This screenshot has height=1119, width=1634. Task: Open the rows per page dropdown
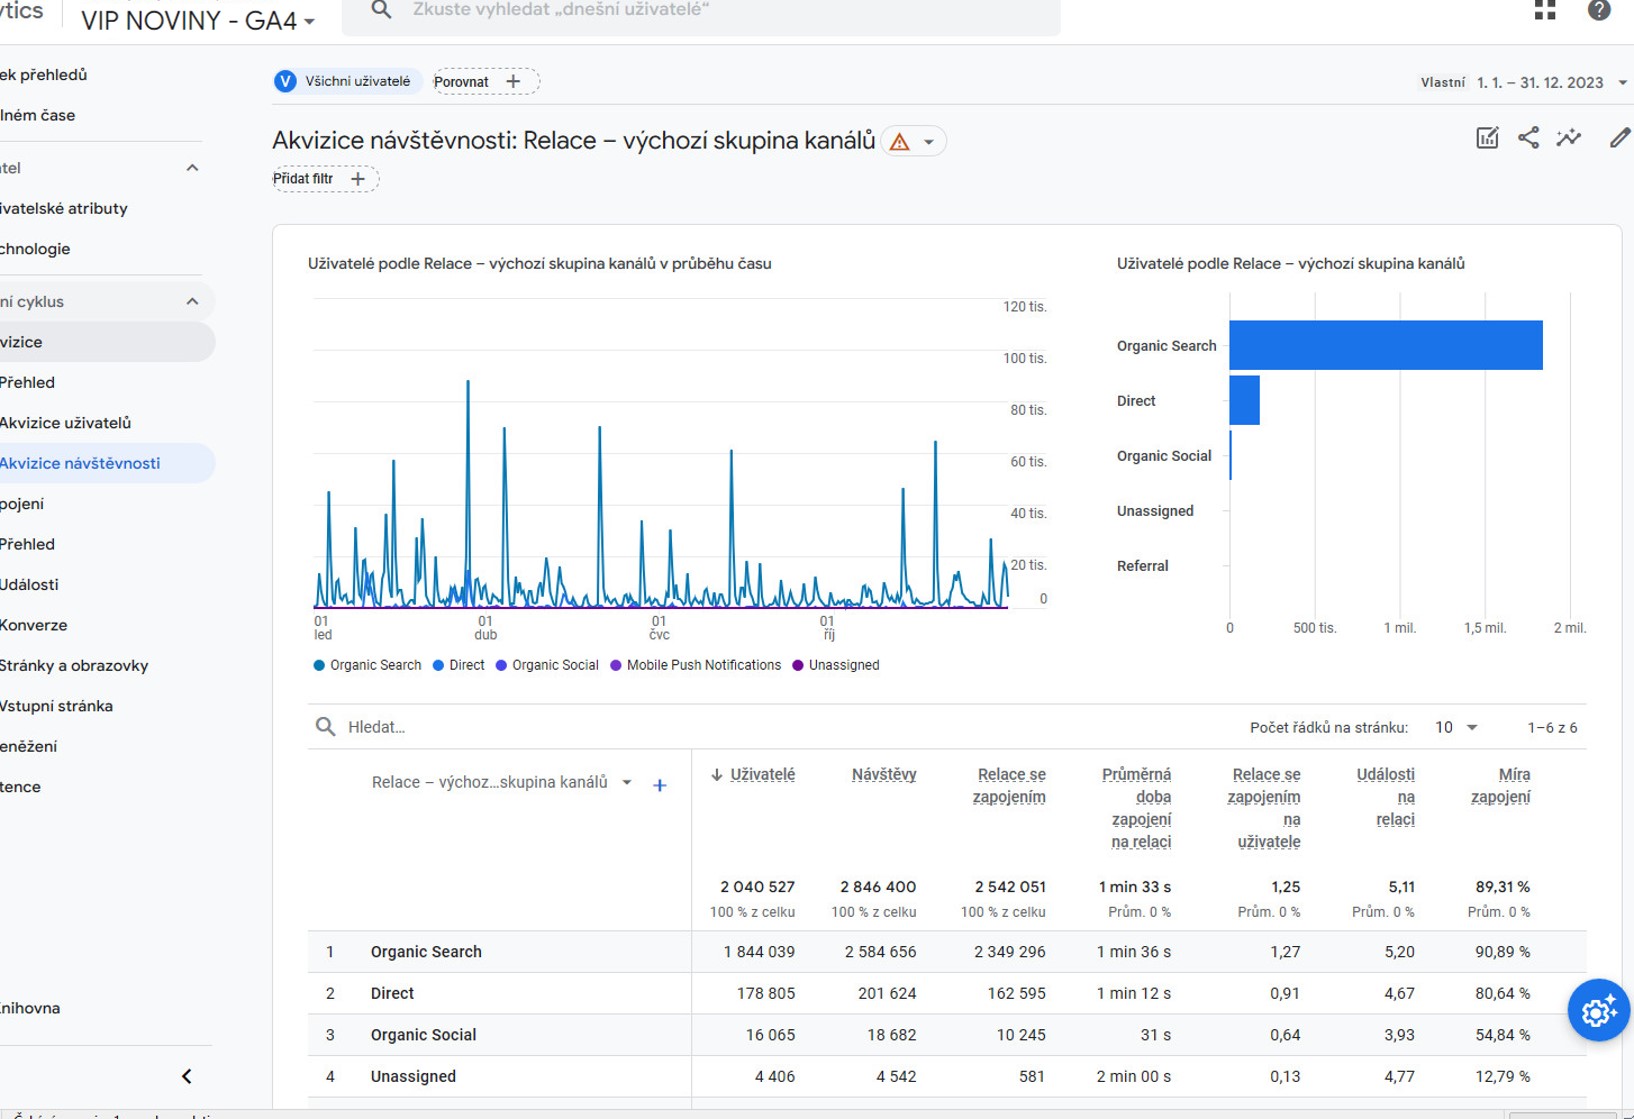(1456, 727)
